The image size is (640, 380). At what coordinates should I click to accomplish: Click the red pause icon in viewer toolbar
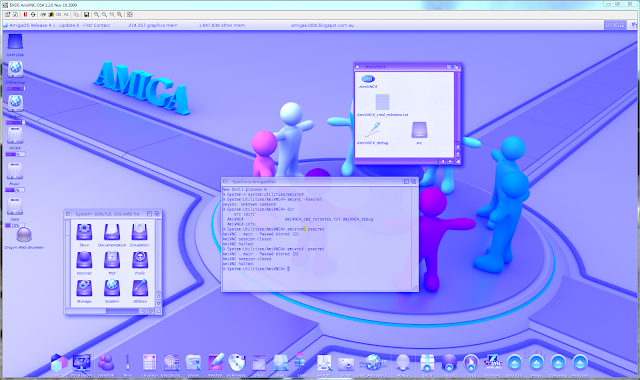tap(25, 14)
